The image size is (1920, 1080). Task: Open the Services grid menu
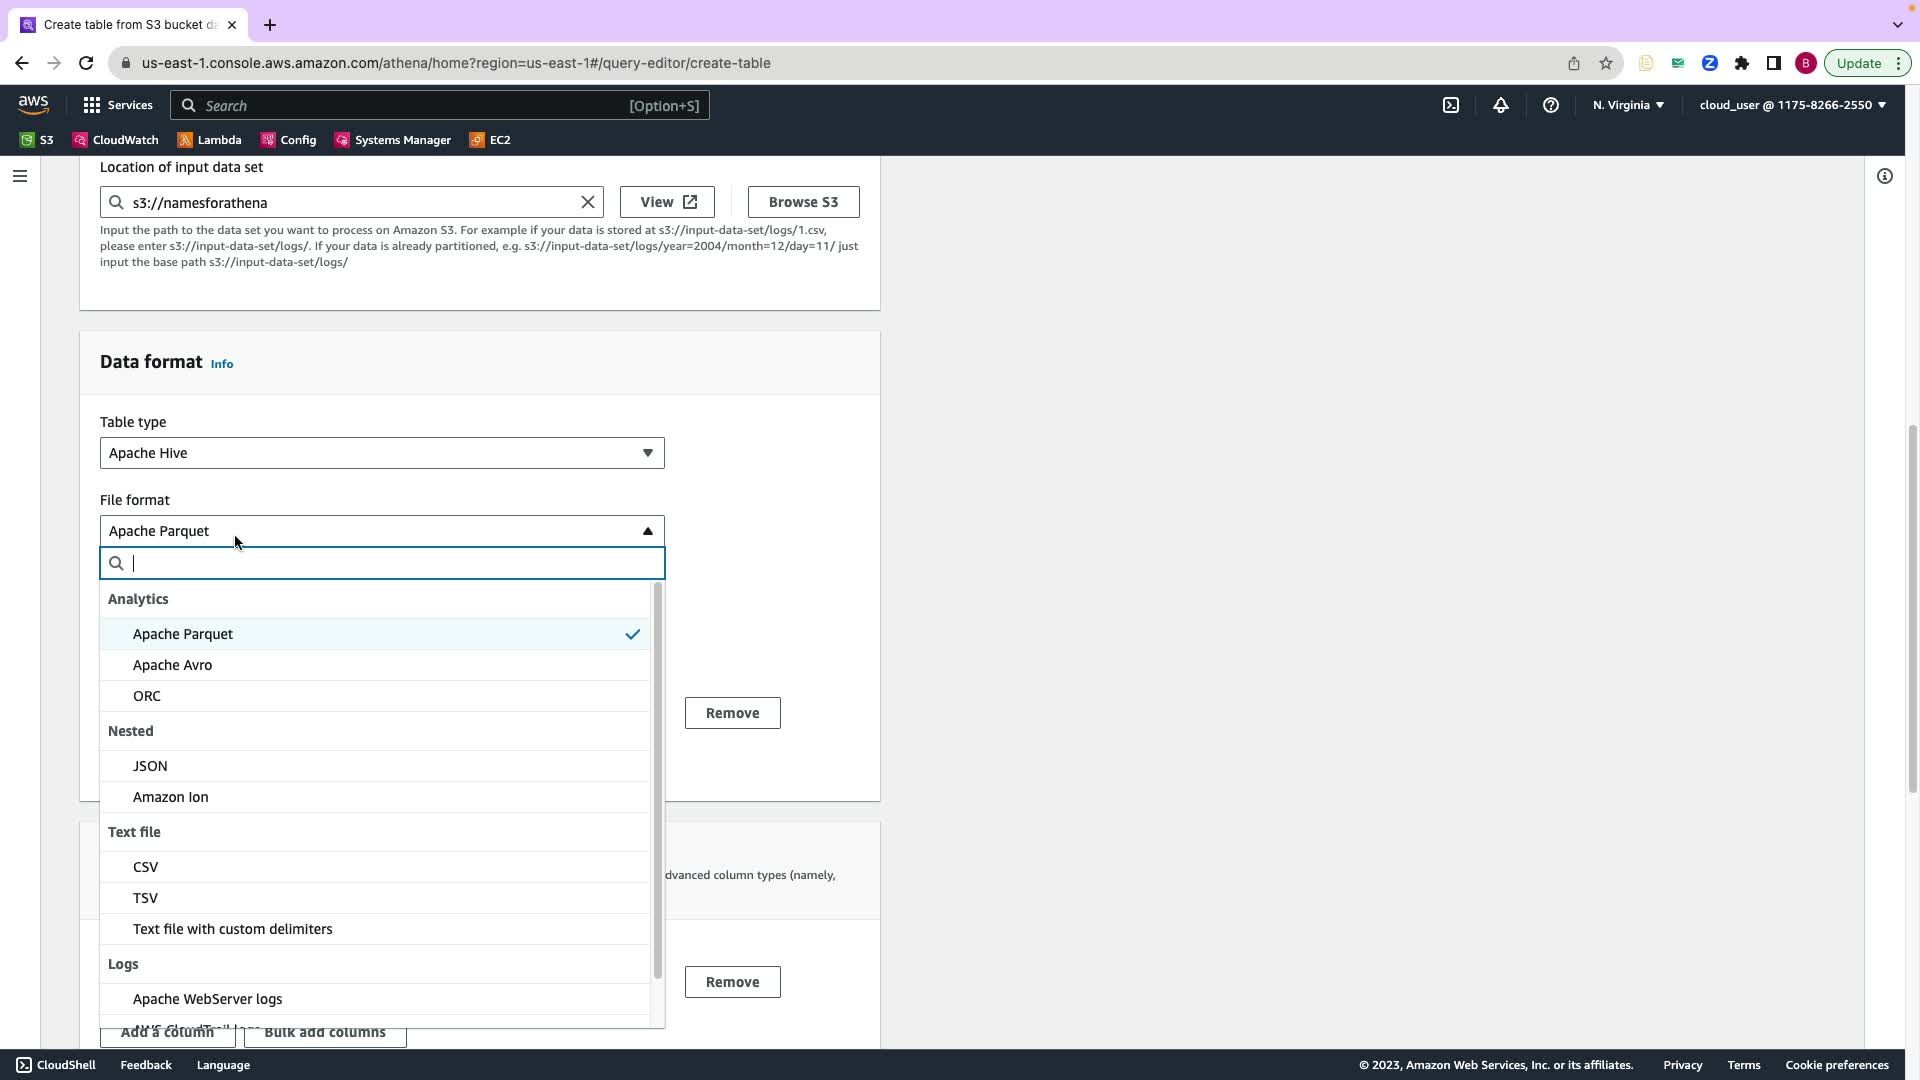pyautogui.click(x=117, y=105)
